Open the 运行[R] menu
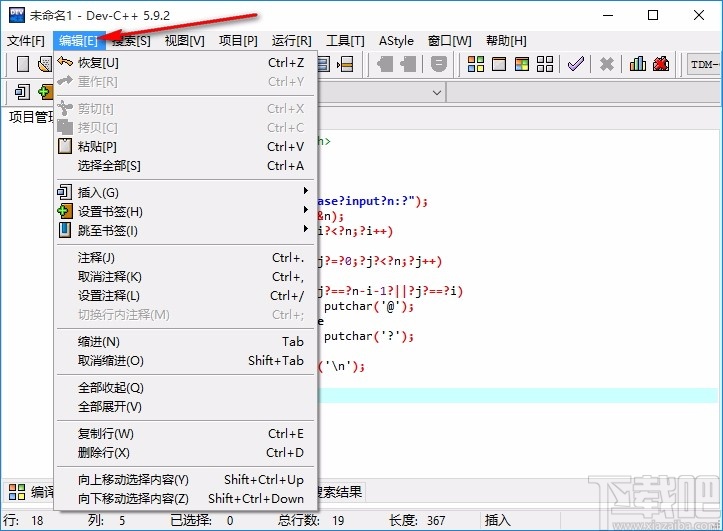 point(291,41)
